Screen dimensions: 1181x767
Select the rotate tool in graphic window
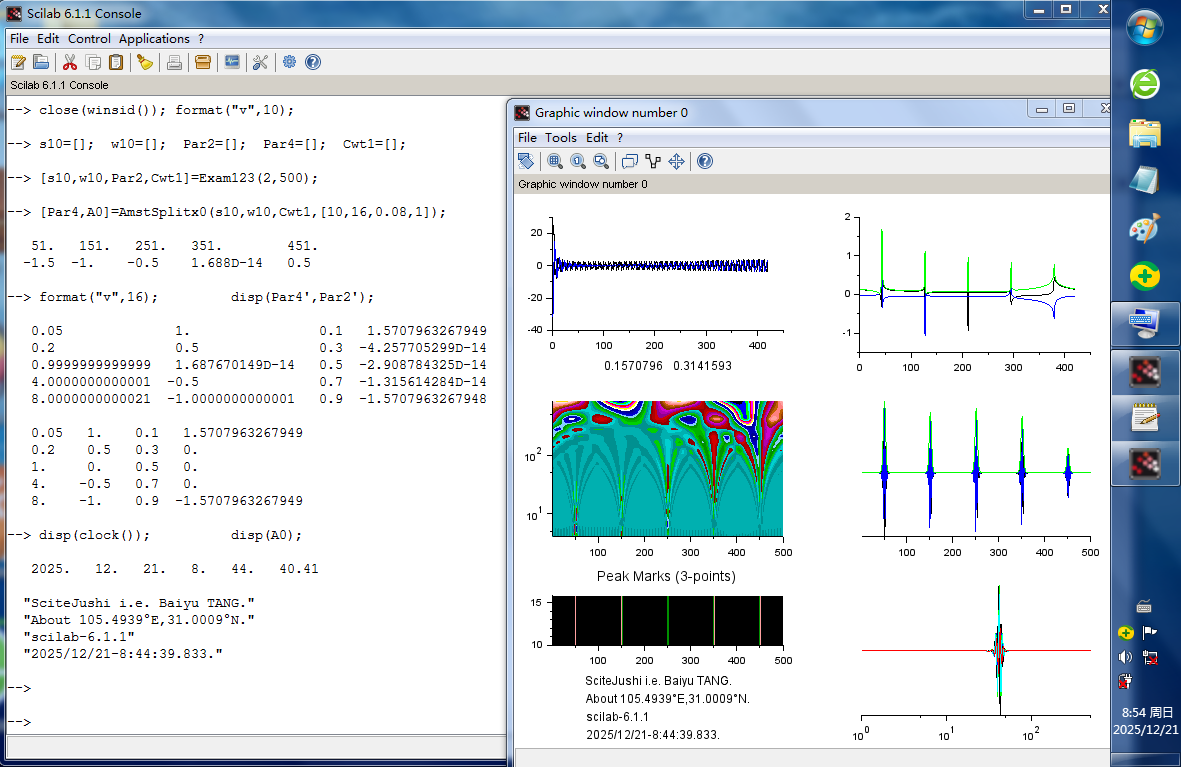point(526,161)
